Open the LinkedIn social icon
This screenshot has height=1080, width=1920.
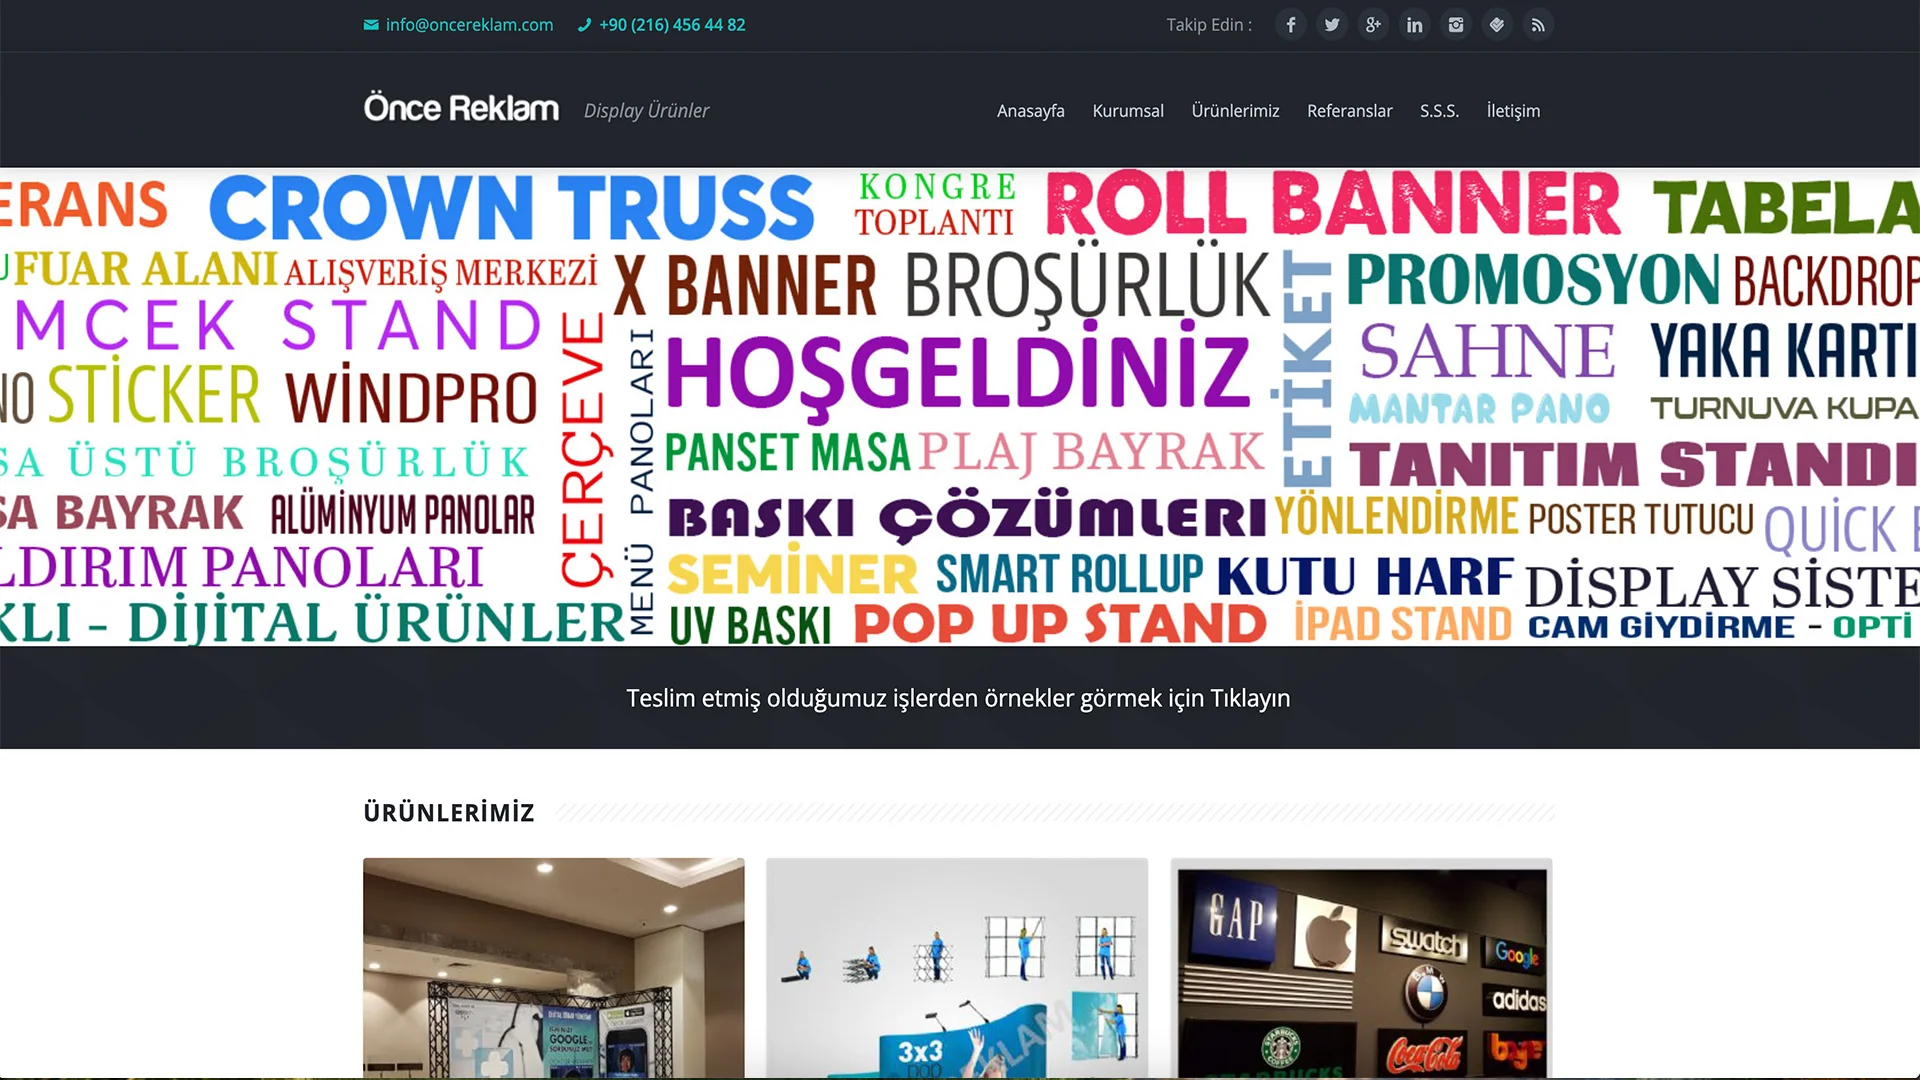[x=1414, y=25]
